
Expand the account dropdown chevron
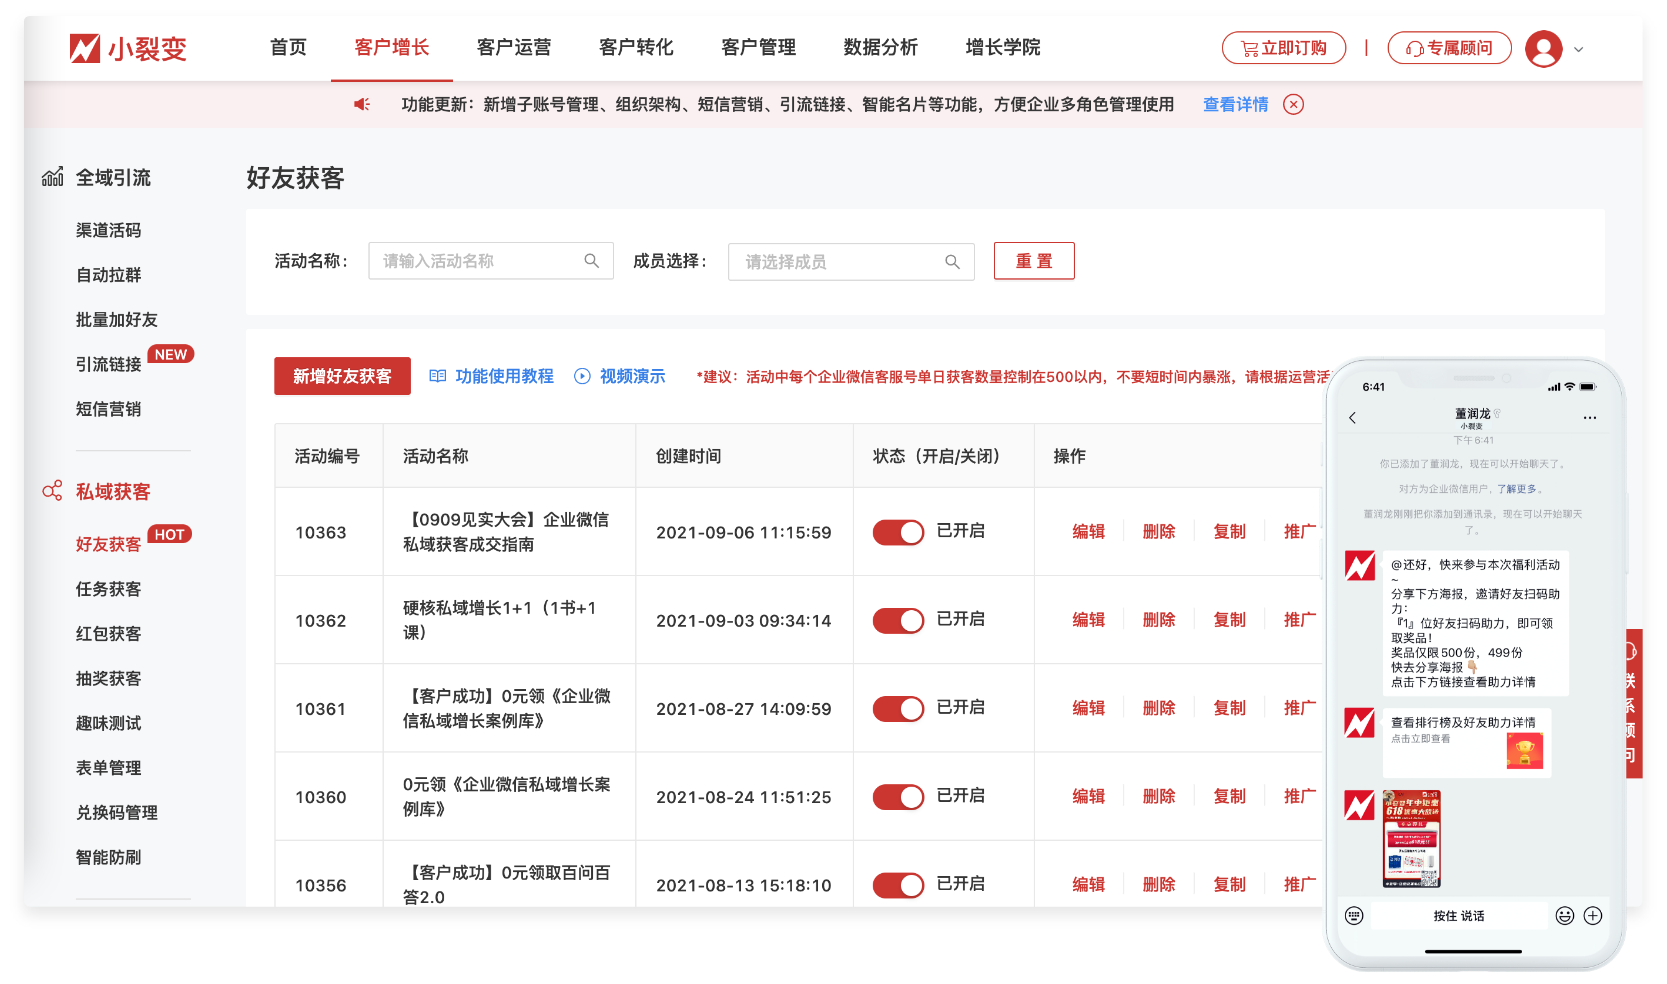(x=1579, y=49)
